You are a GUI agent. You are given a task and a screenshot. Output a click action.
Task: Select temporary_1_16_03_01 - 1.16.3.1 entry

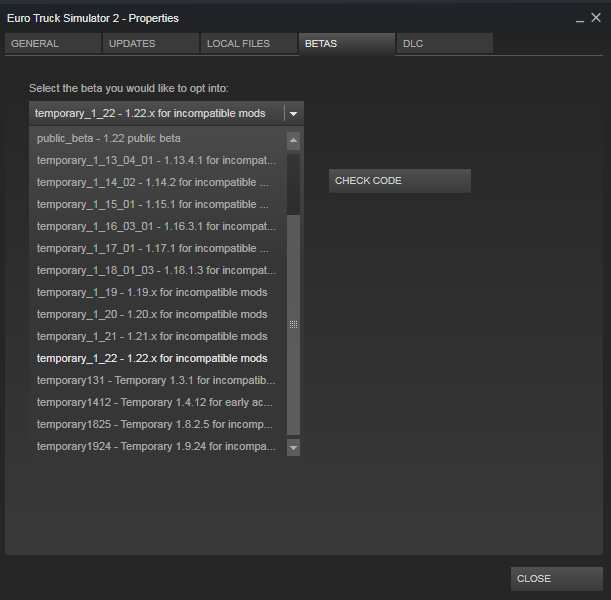[x=158, y=226]
